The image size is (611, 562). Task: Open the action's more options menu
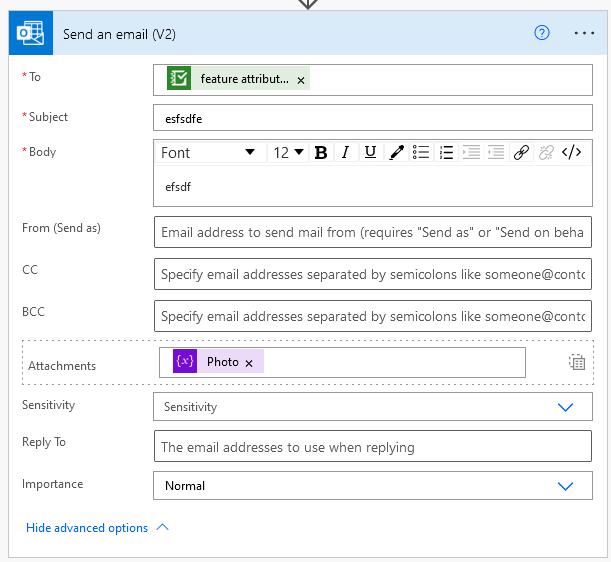tap(584, 32)
